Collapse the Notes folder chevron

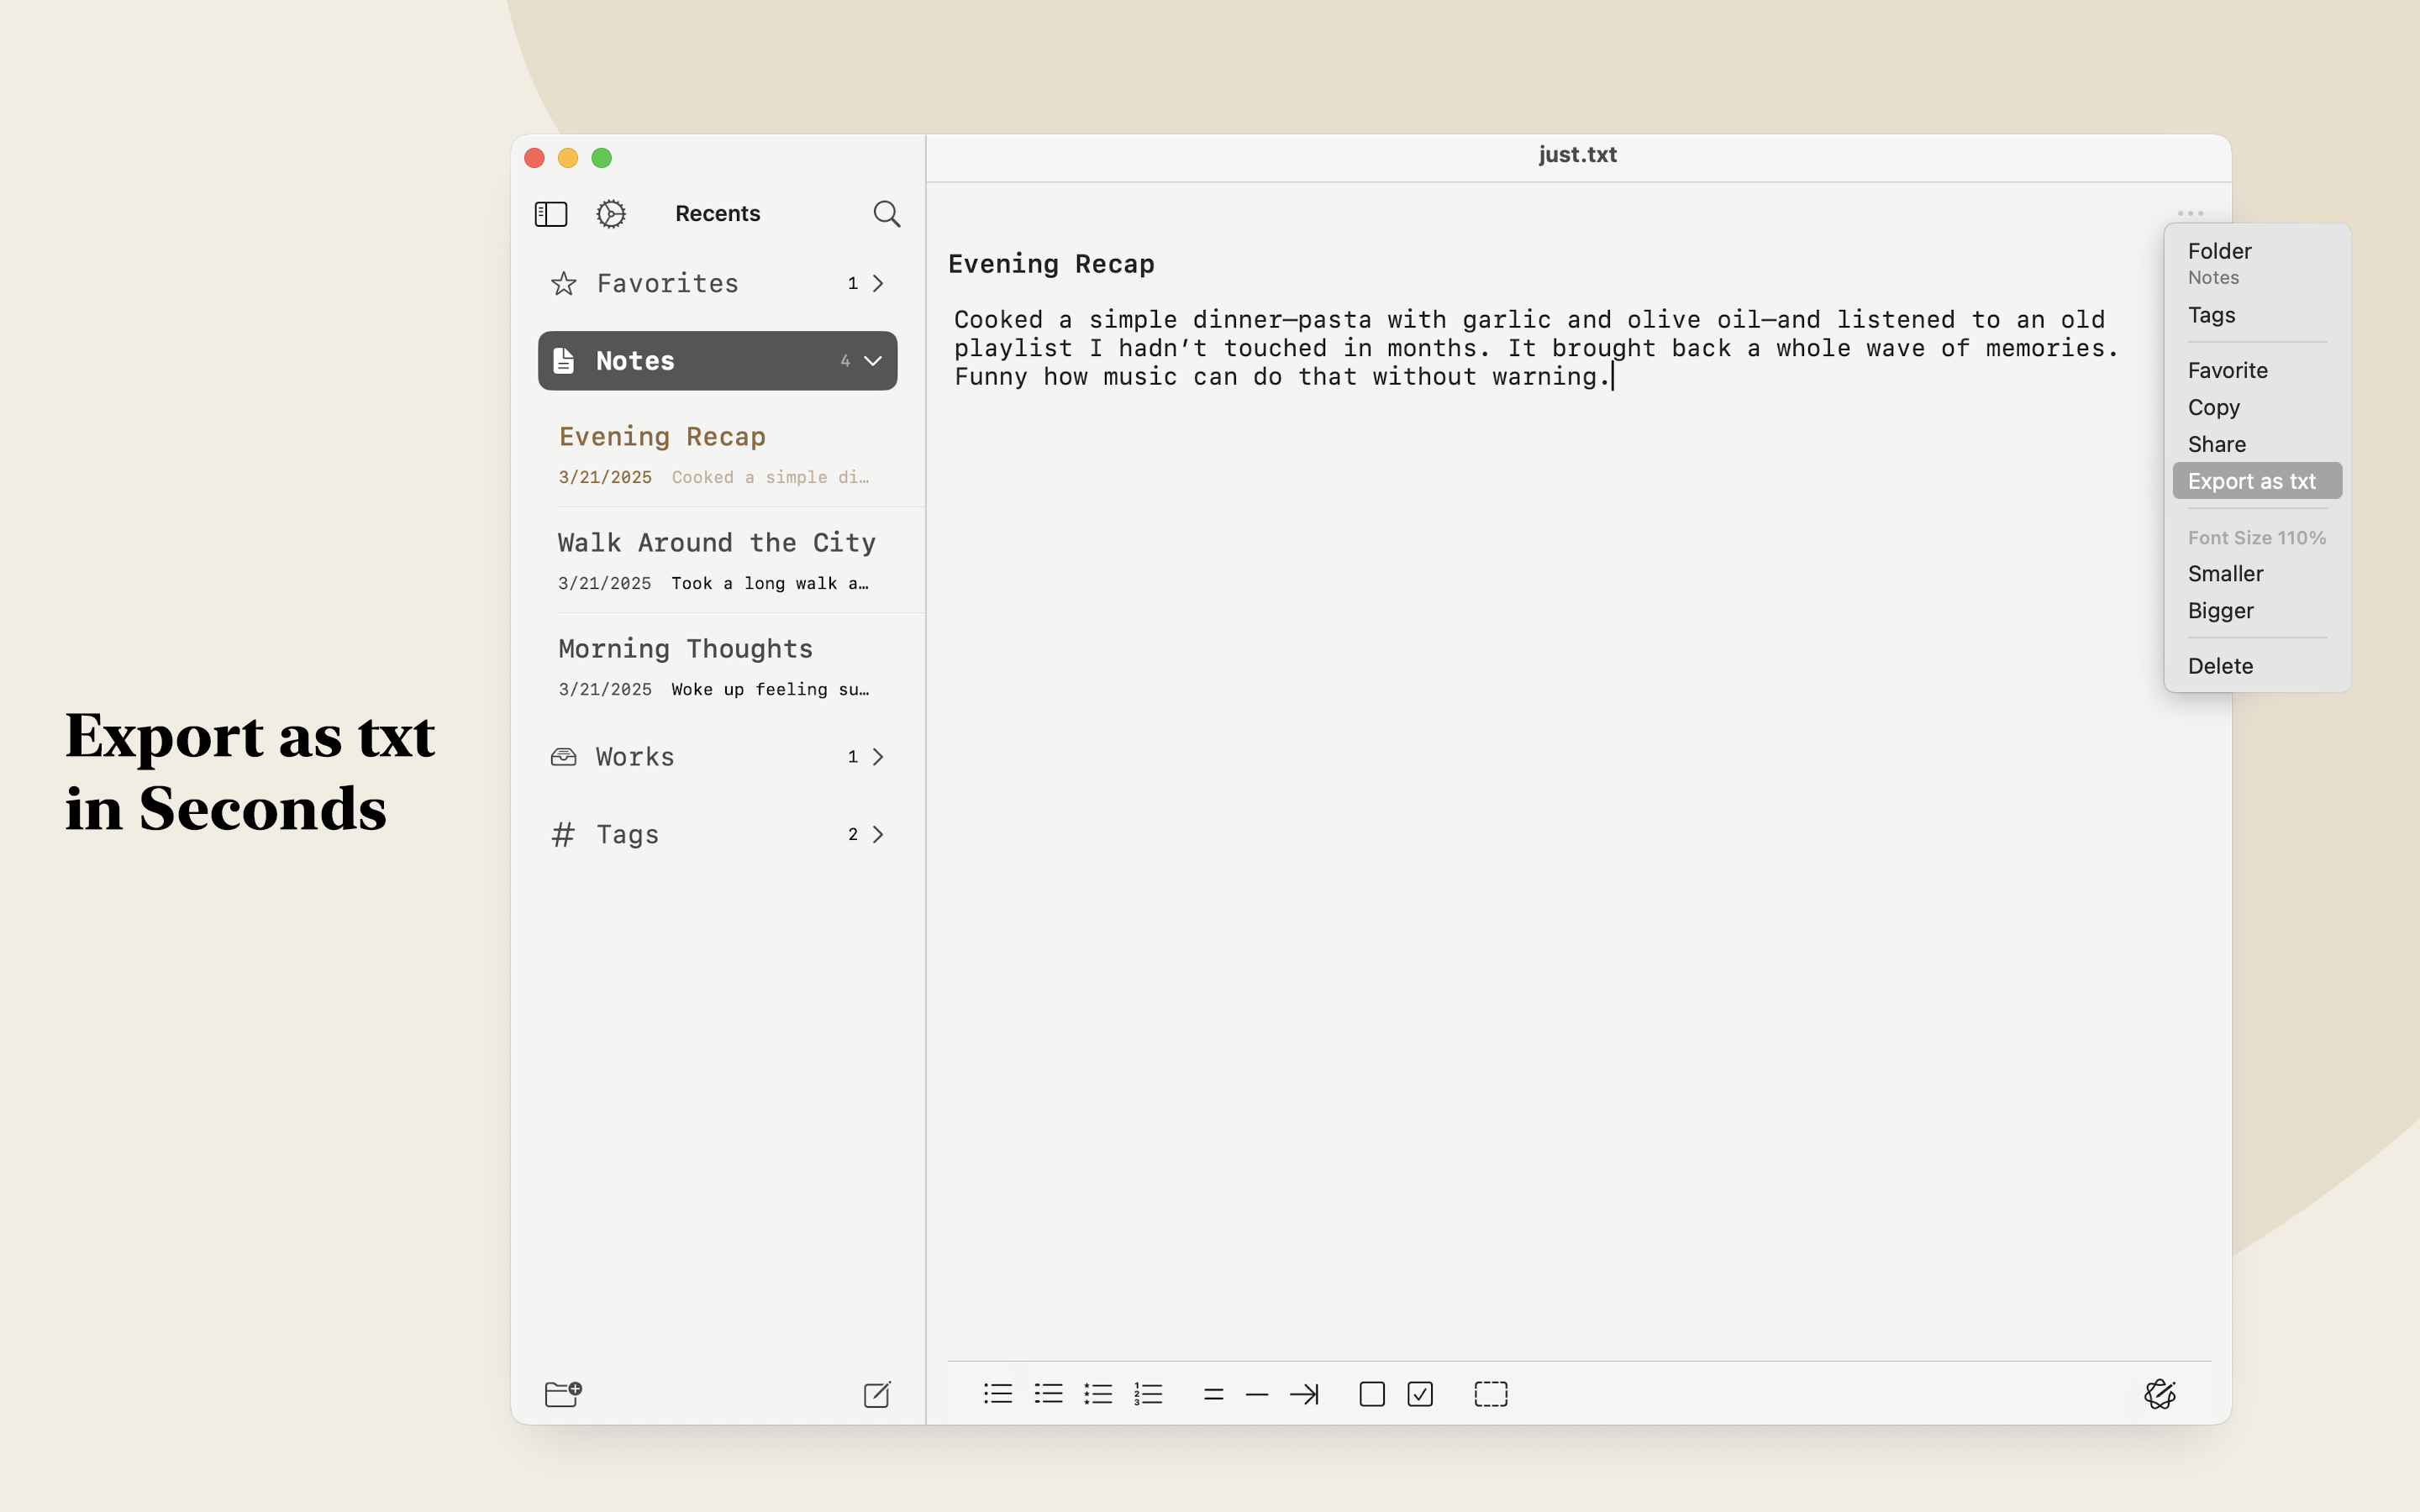point(873,361)
